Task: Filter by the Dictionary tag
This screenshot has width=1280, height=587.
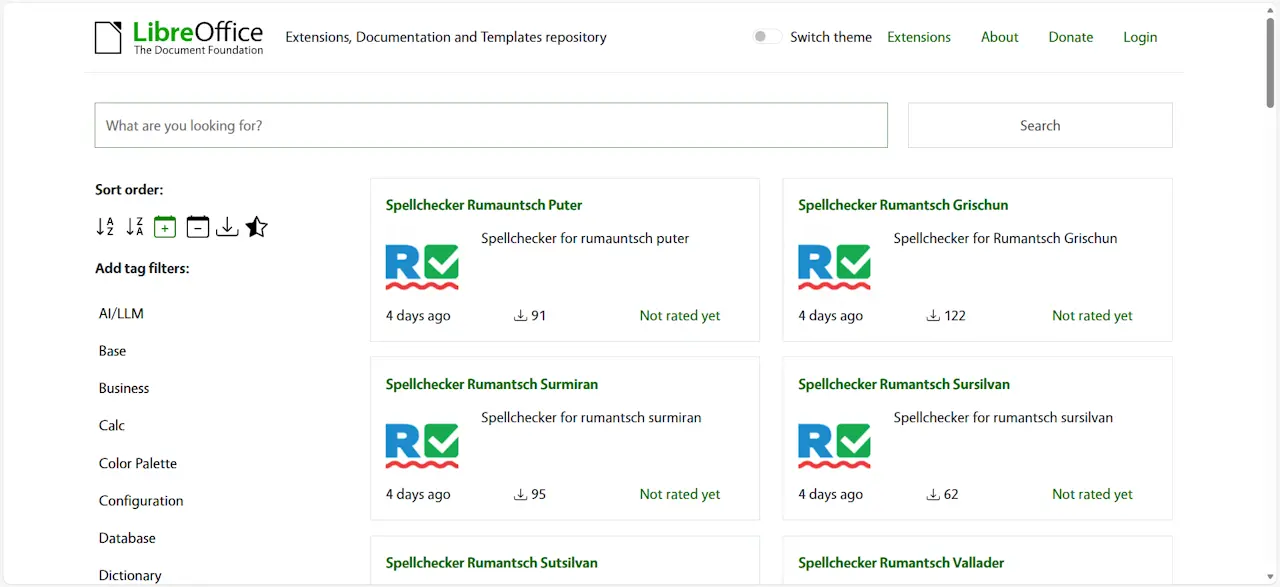Action: click(x=130, y=575)
